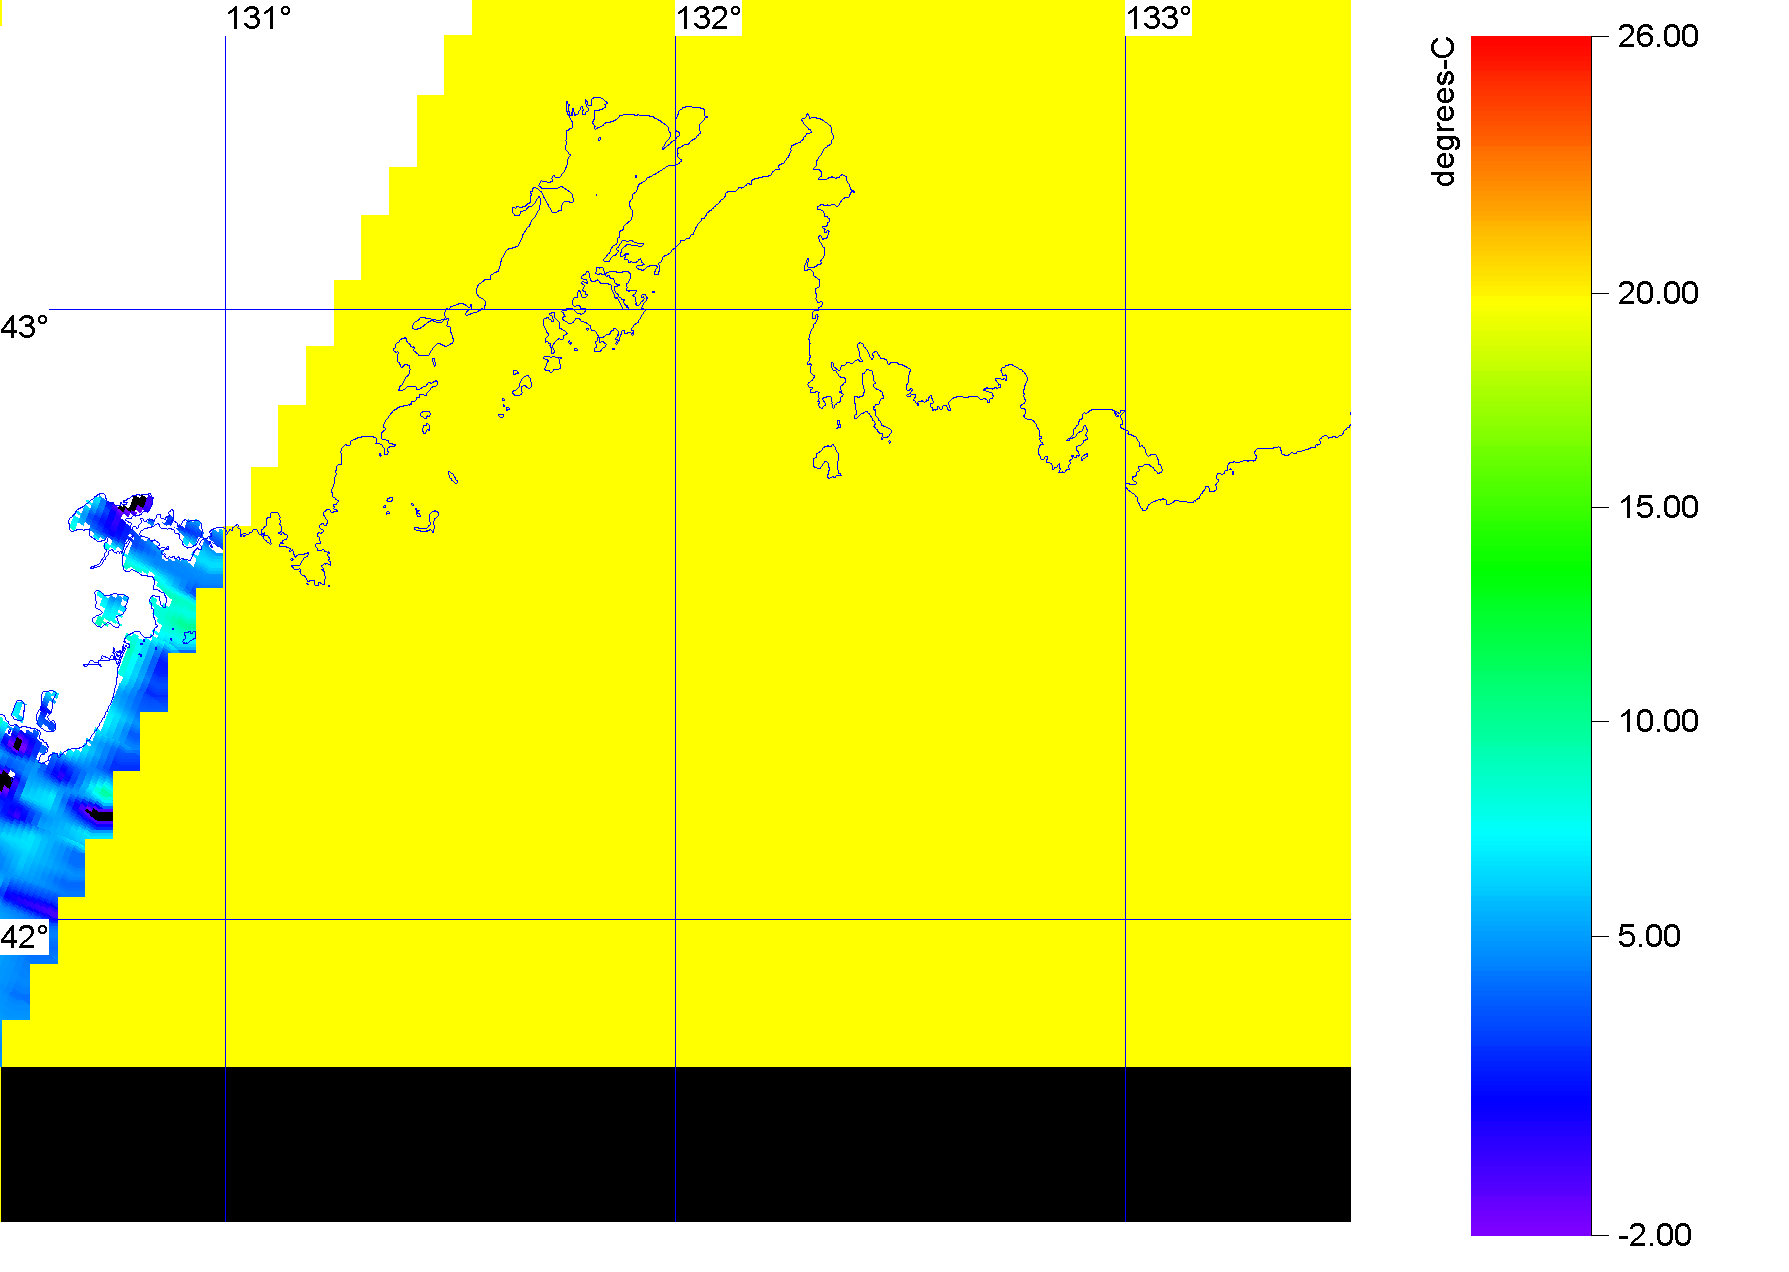Pick the violet bottom of the colorbar
Image resolution: width=1789 pixels, height=1272 pixels.
(x=1531, y=1222)
